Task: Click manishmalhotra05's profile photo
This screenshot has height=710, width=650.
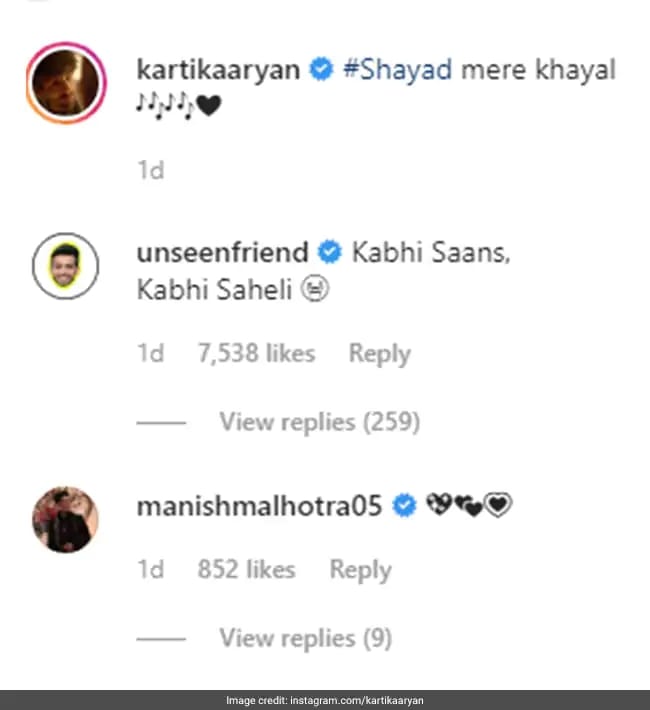Action: (65, 520)
